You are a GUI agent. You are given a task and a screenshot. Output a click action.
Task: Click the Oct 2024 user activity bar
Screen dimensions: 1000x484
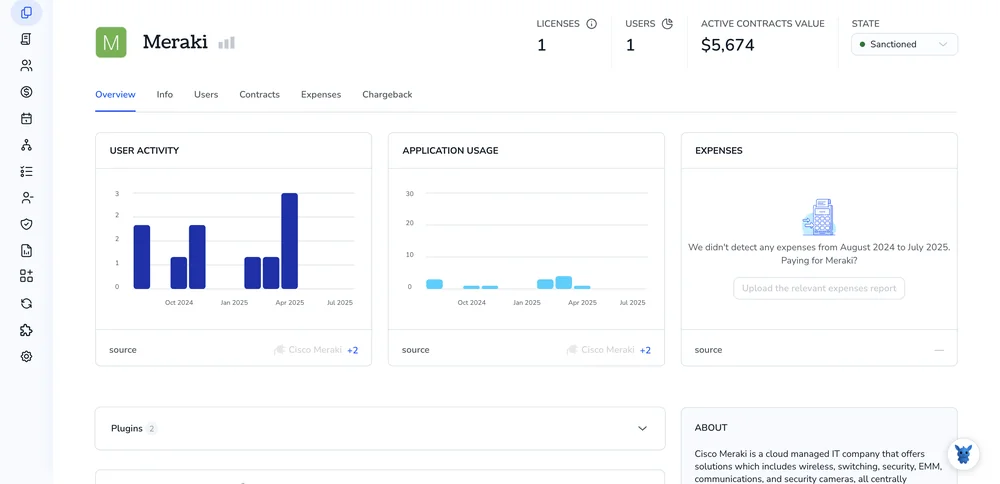(179, 273)
